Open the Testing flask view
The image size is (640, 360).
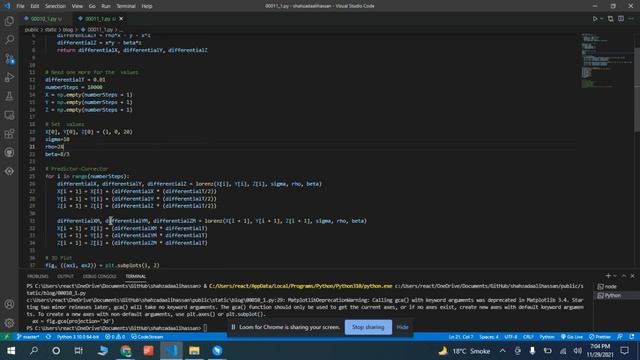9,96
